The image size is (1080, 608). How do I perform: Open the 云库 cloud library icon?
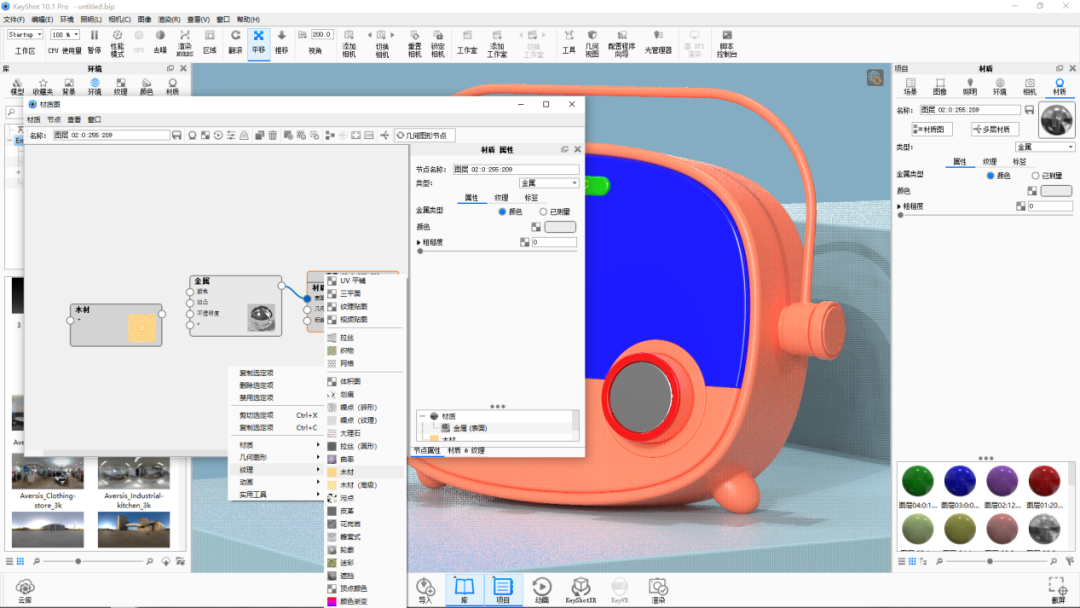(25, 590)
